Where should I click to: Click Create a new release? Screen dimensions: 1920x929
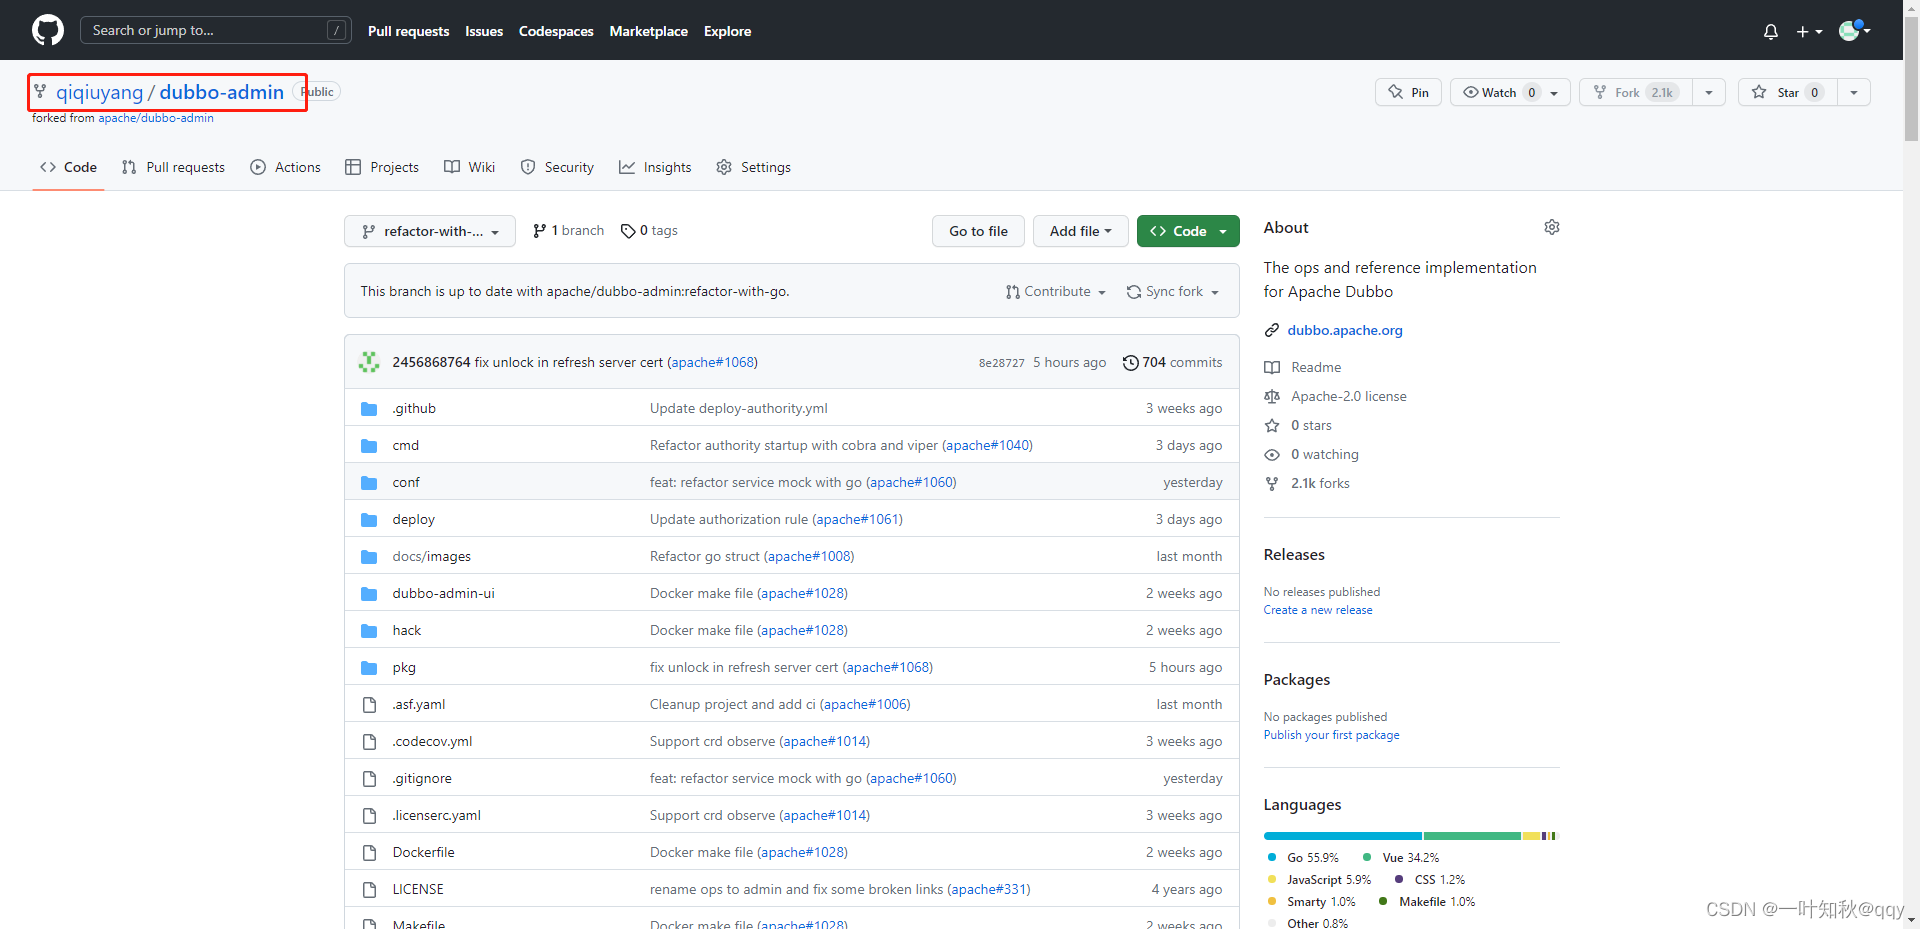[1317, 610]
